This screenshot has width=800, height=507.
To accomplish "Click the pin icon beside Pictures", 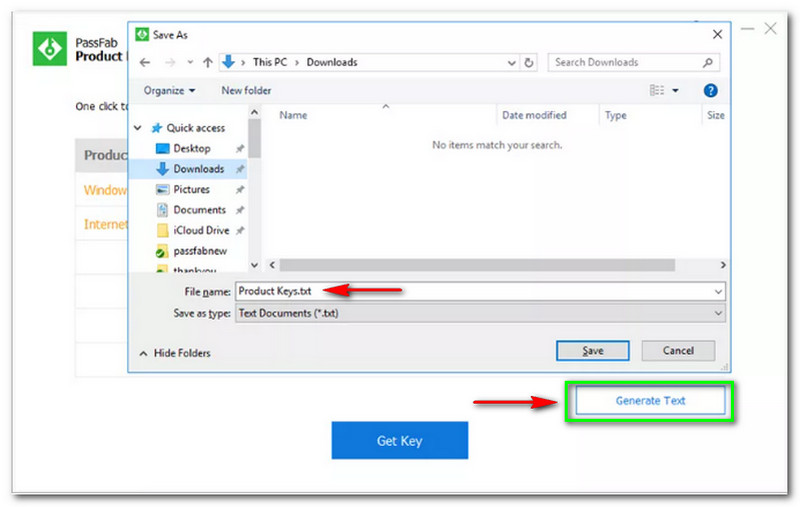I will click(x=240, y=189).
